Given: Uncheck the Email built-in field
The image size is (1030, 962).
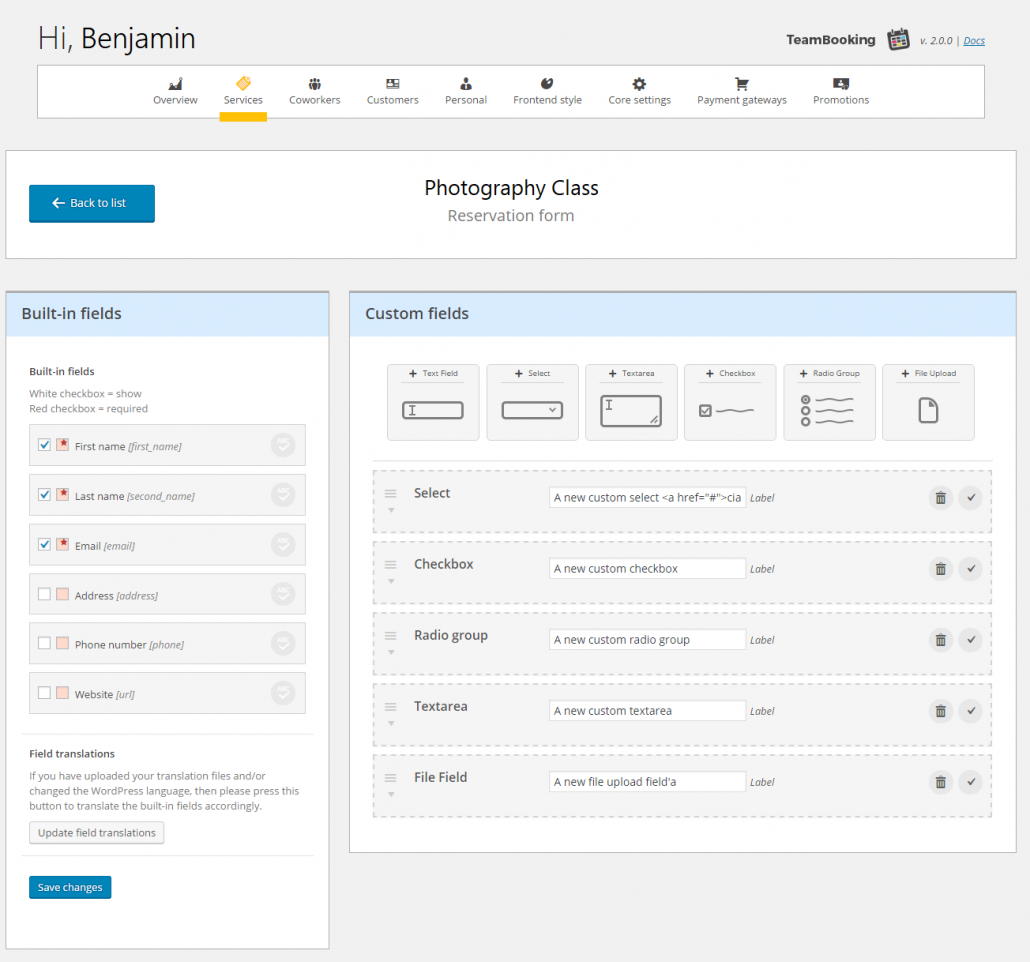Looking at the screenshot, I should [x=42, y=543].
